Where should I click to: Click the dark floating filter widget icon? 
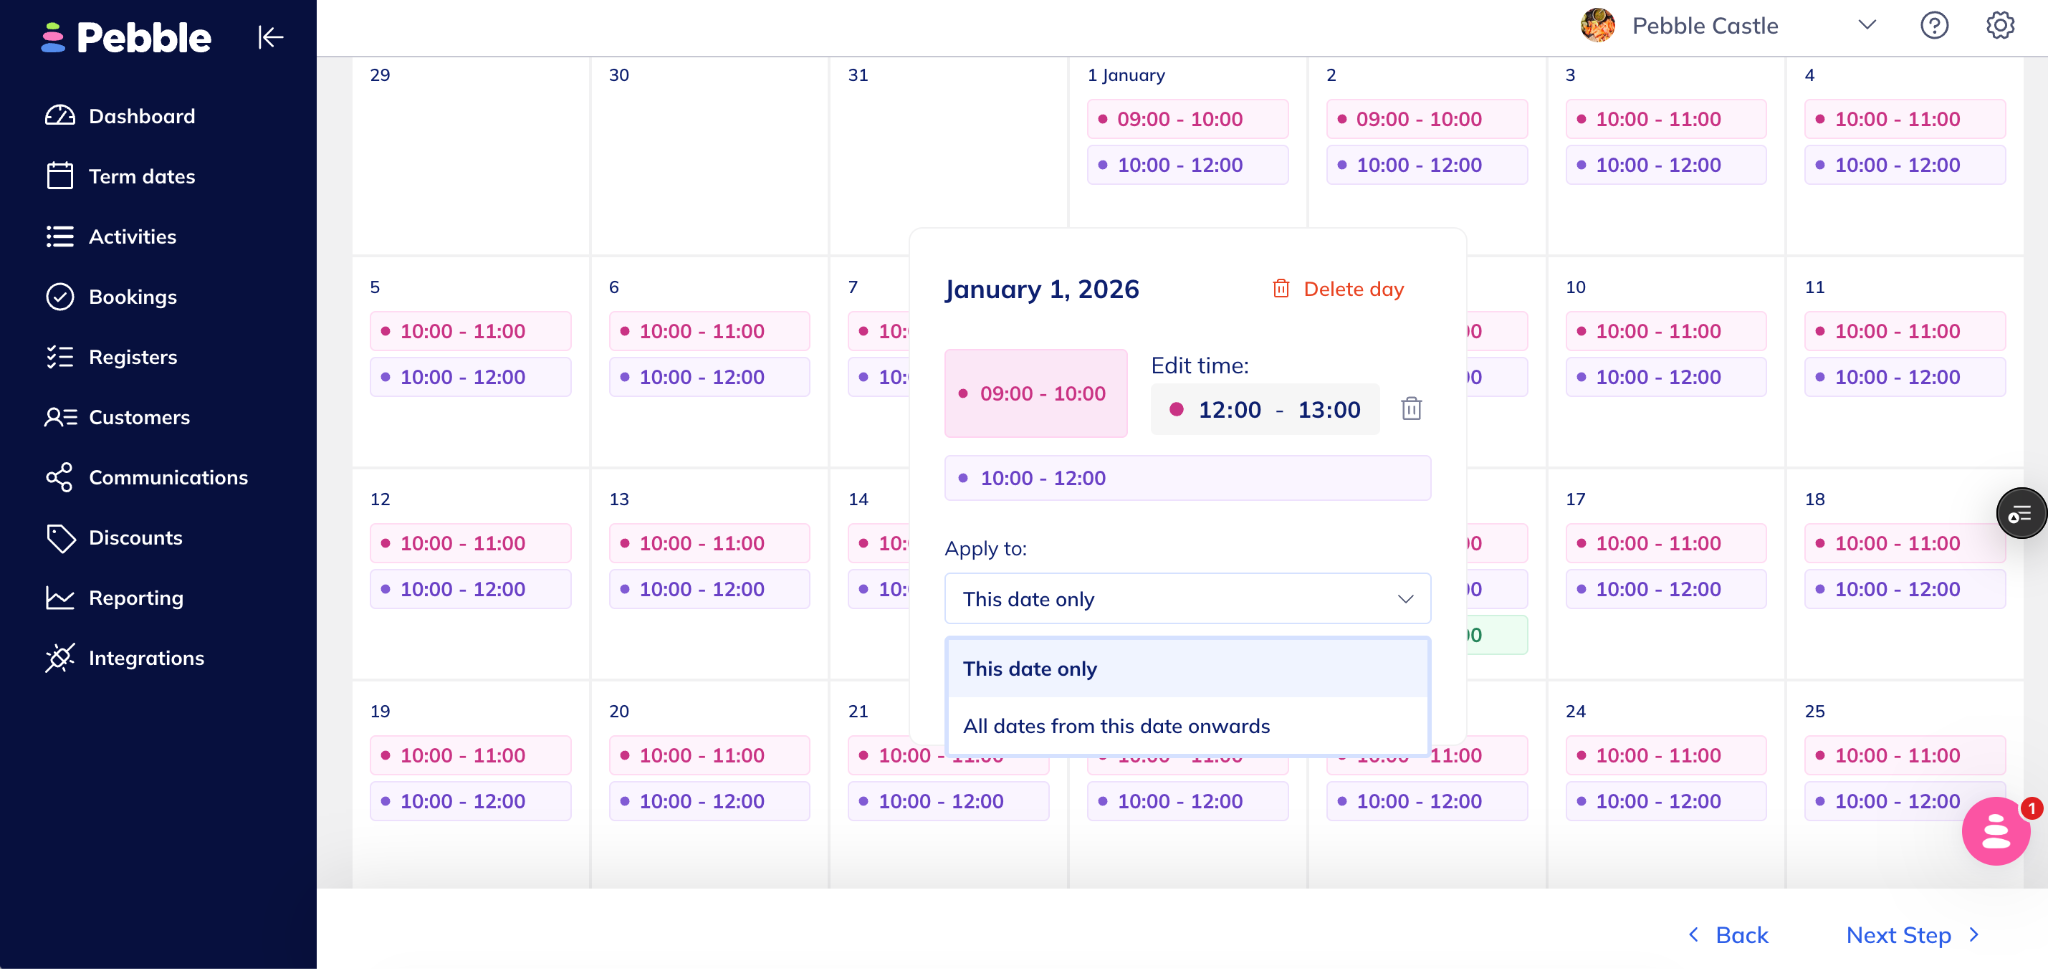pos(2020,514)
